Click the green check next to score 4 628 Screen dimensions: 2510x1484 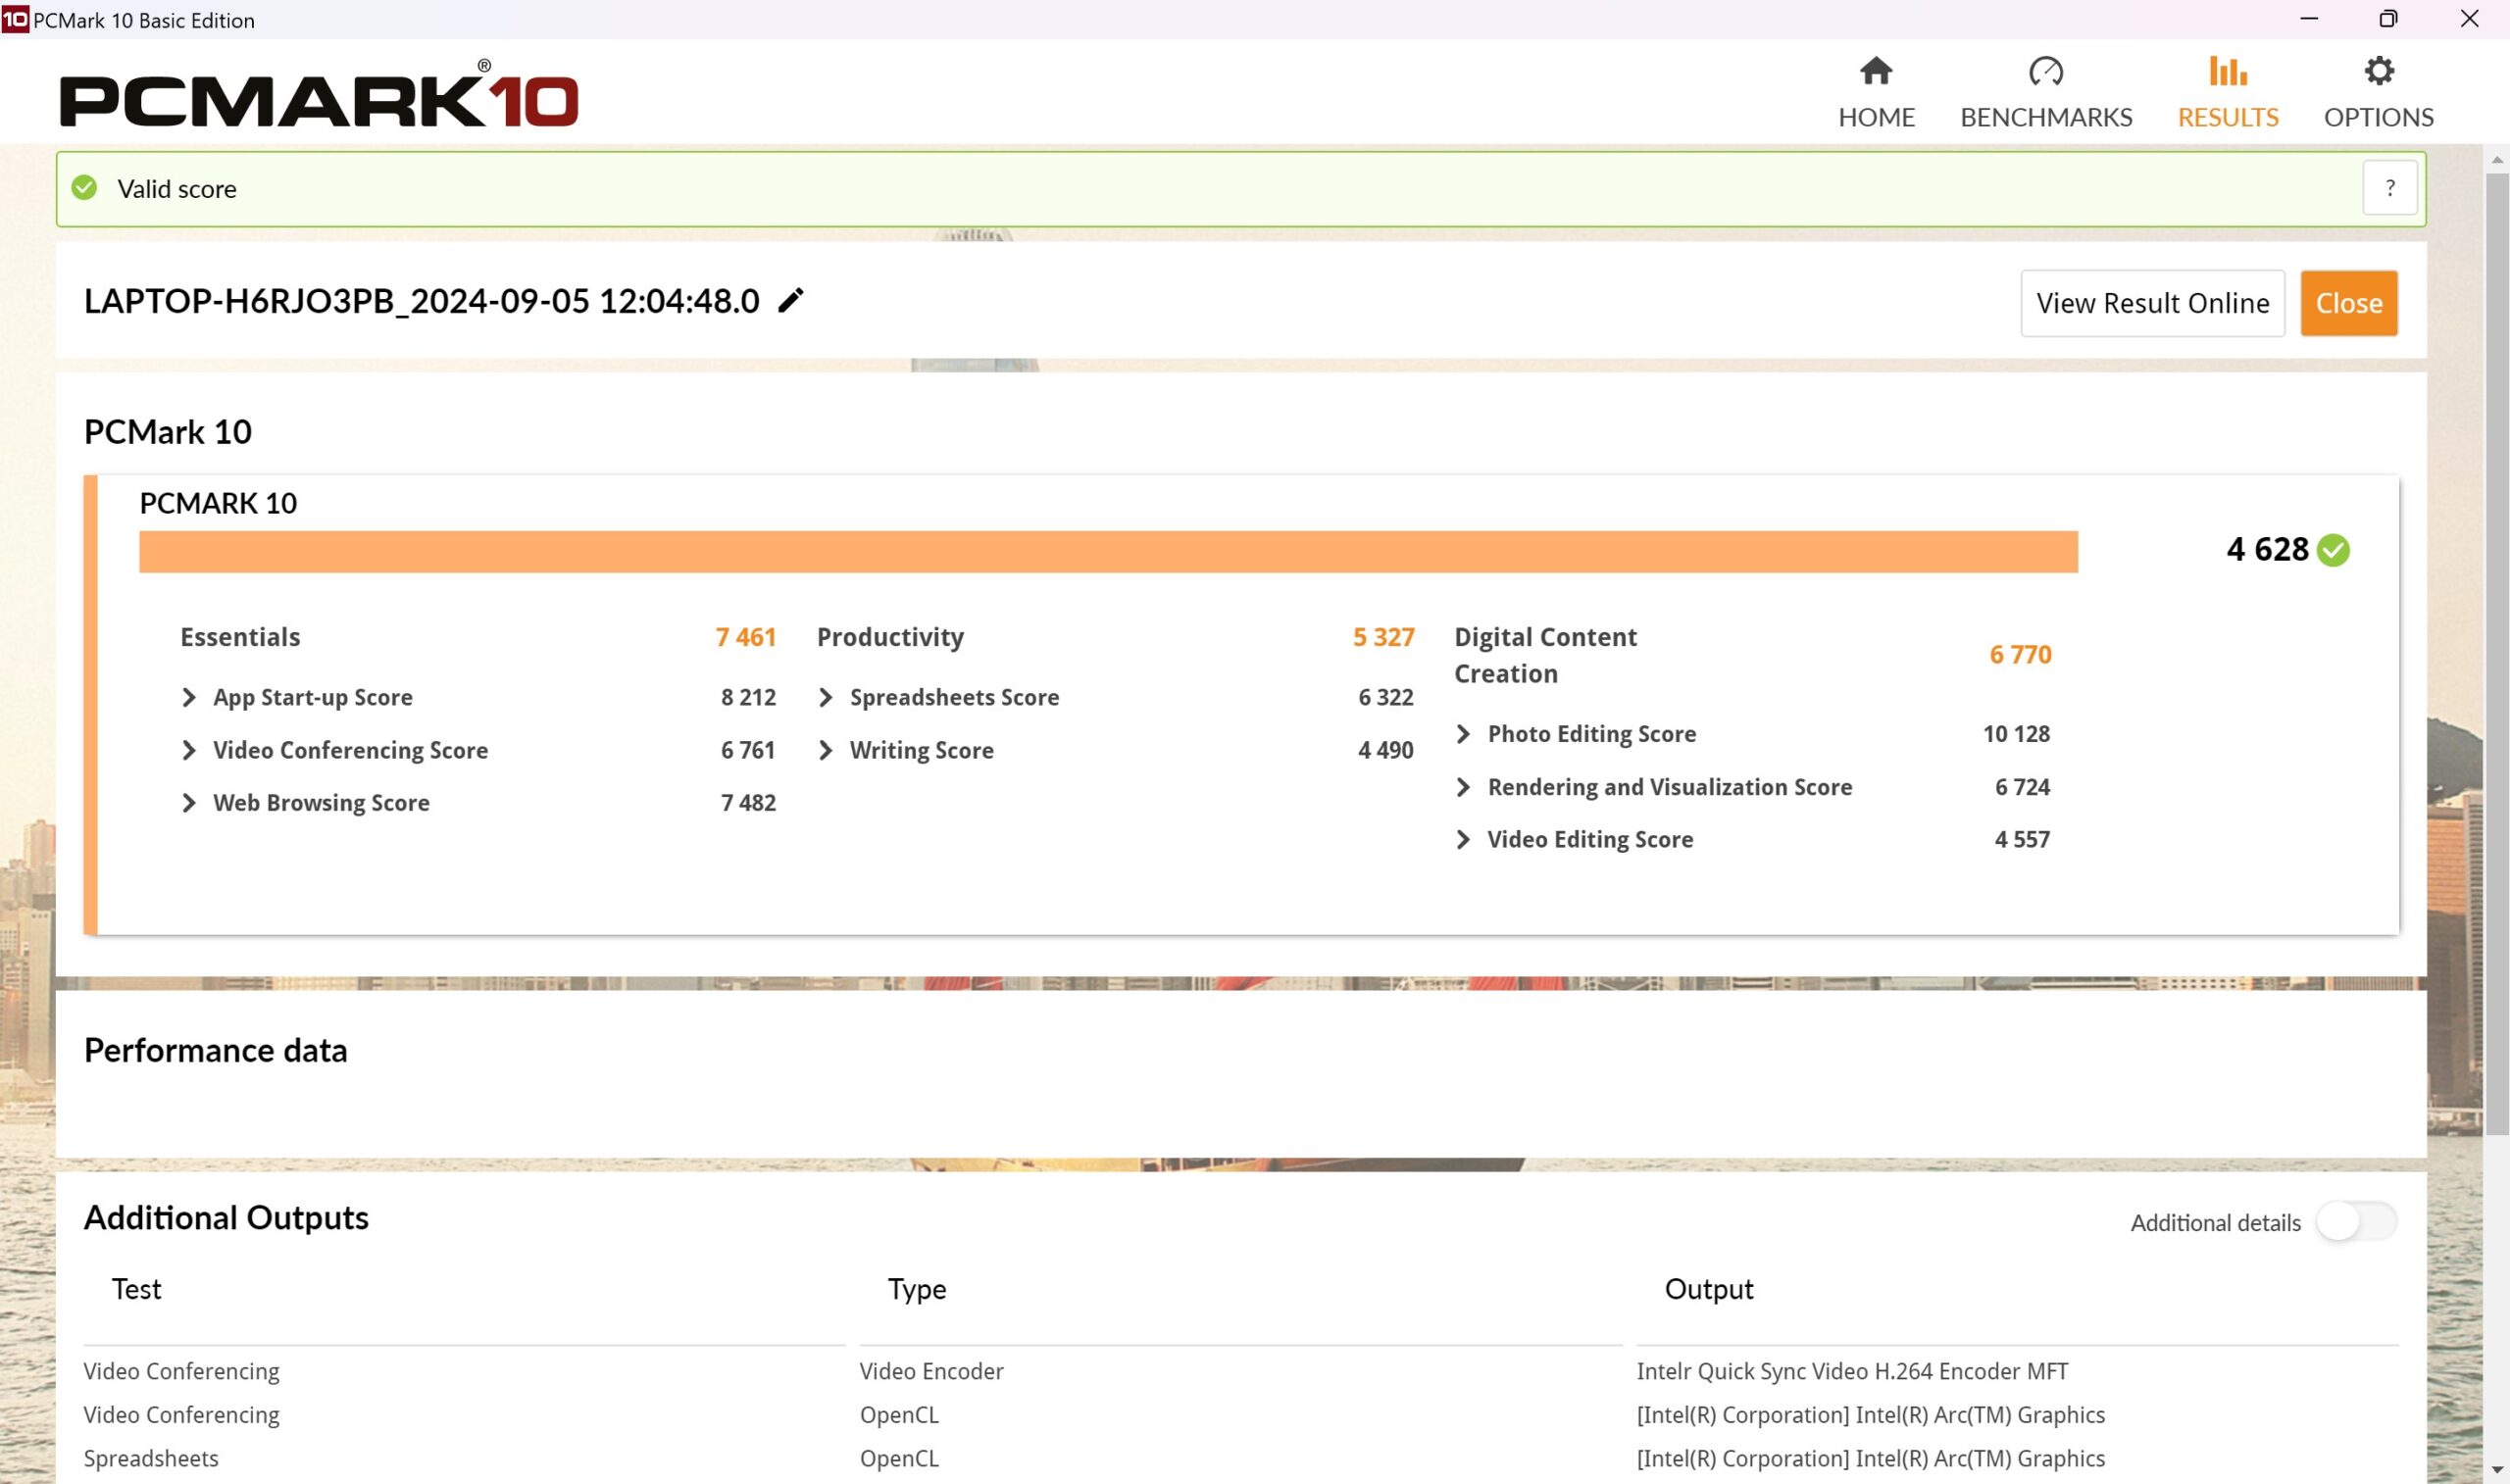coord(2333,550)
